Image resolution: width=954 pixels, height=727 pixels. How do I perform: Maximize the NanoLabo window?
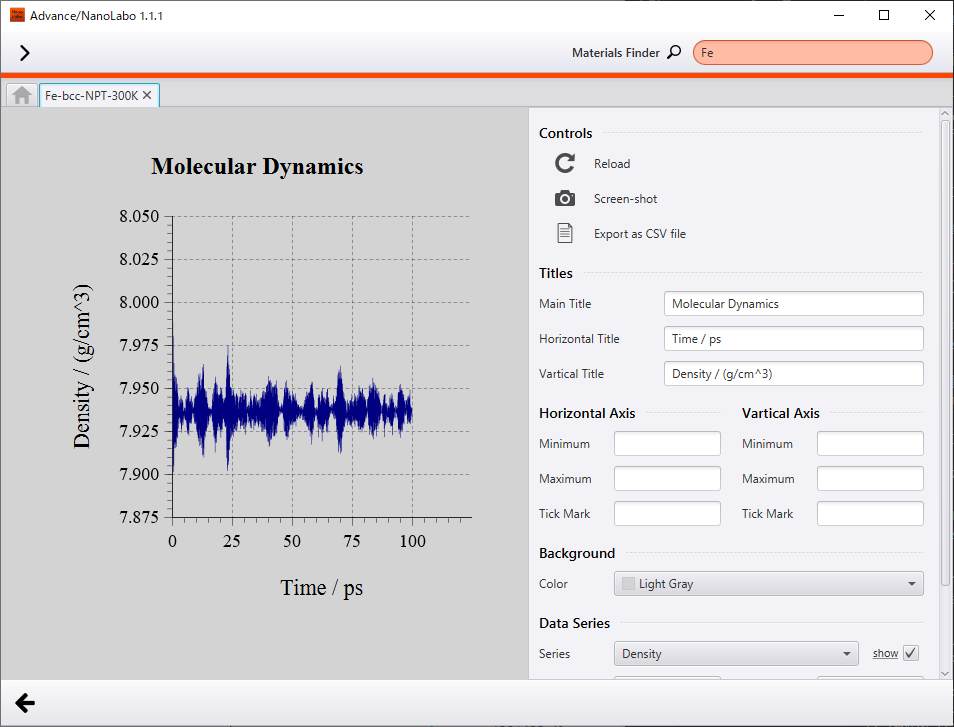click(x=884, y=15)
